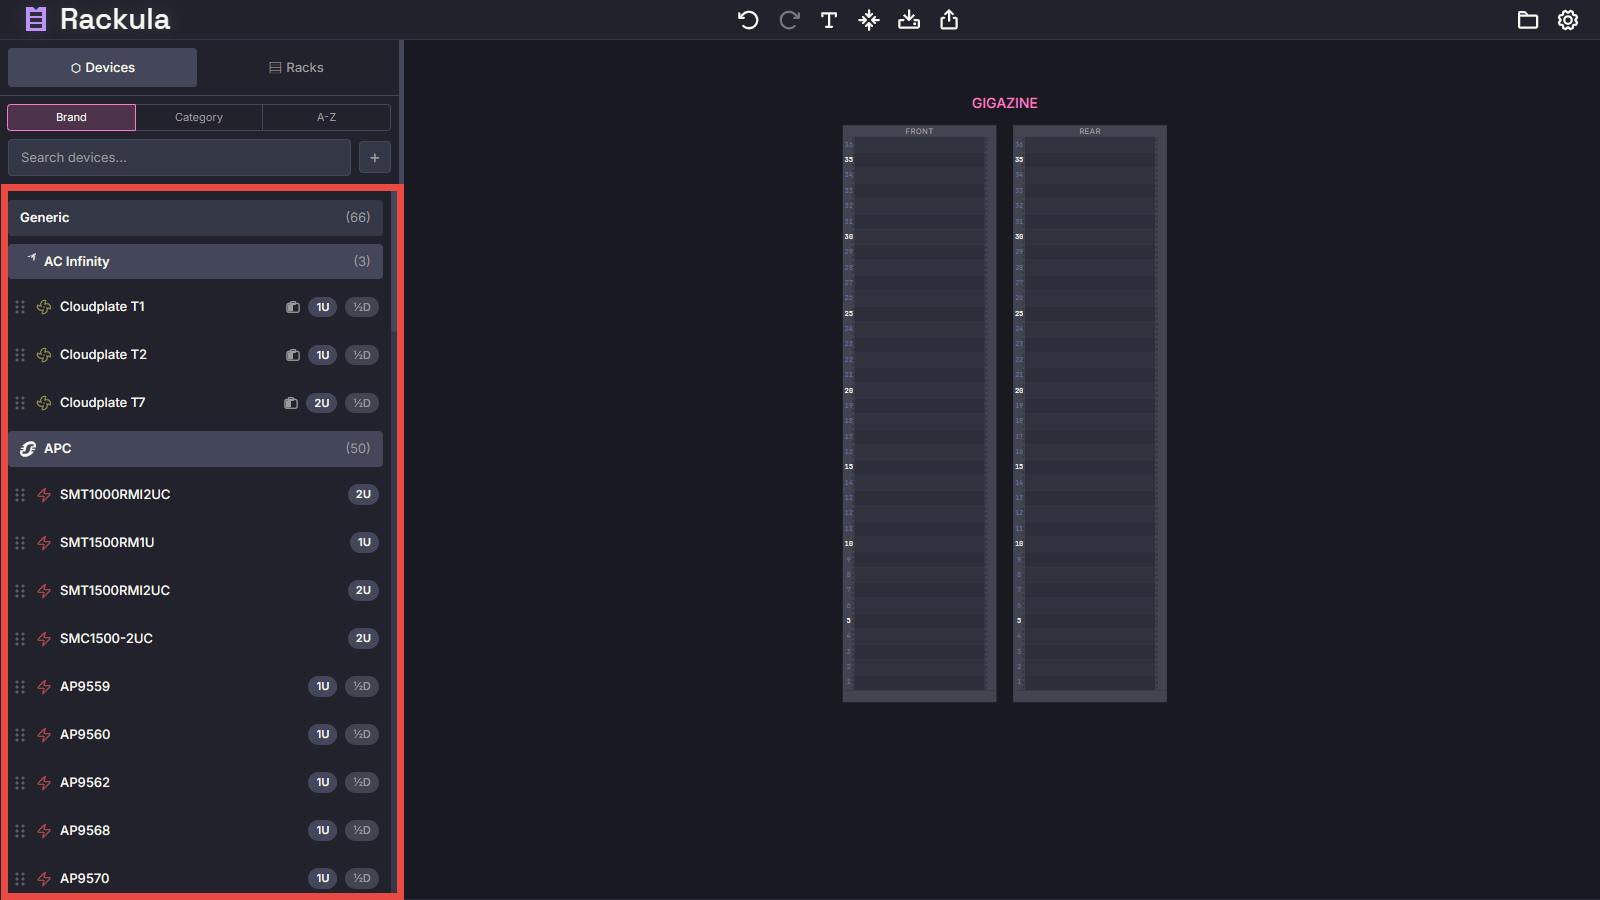Viewport: 1600px width, 900px height.
Task: Select the text annotation T icon
Action: pyautogui.click(x=829, y=20)
